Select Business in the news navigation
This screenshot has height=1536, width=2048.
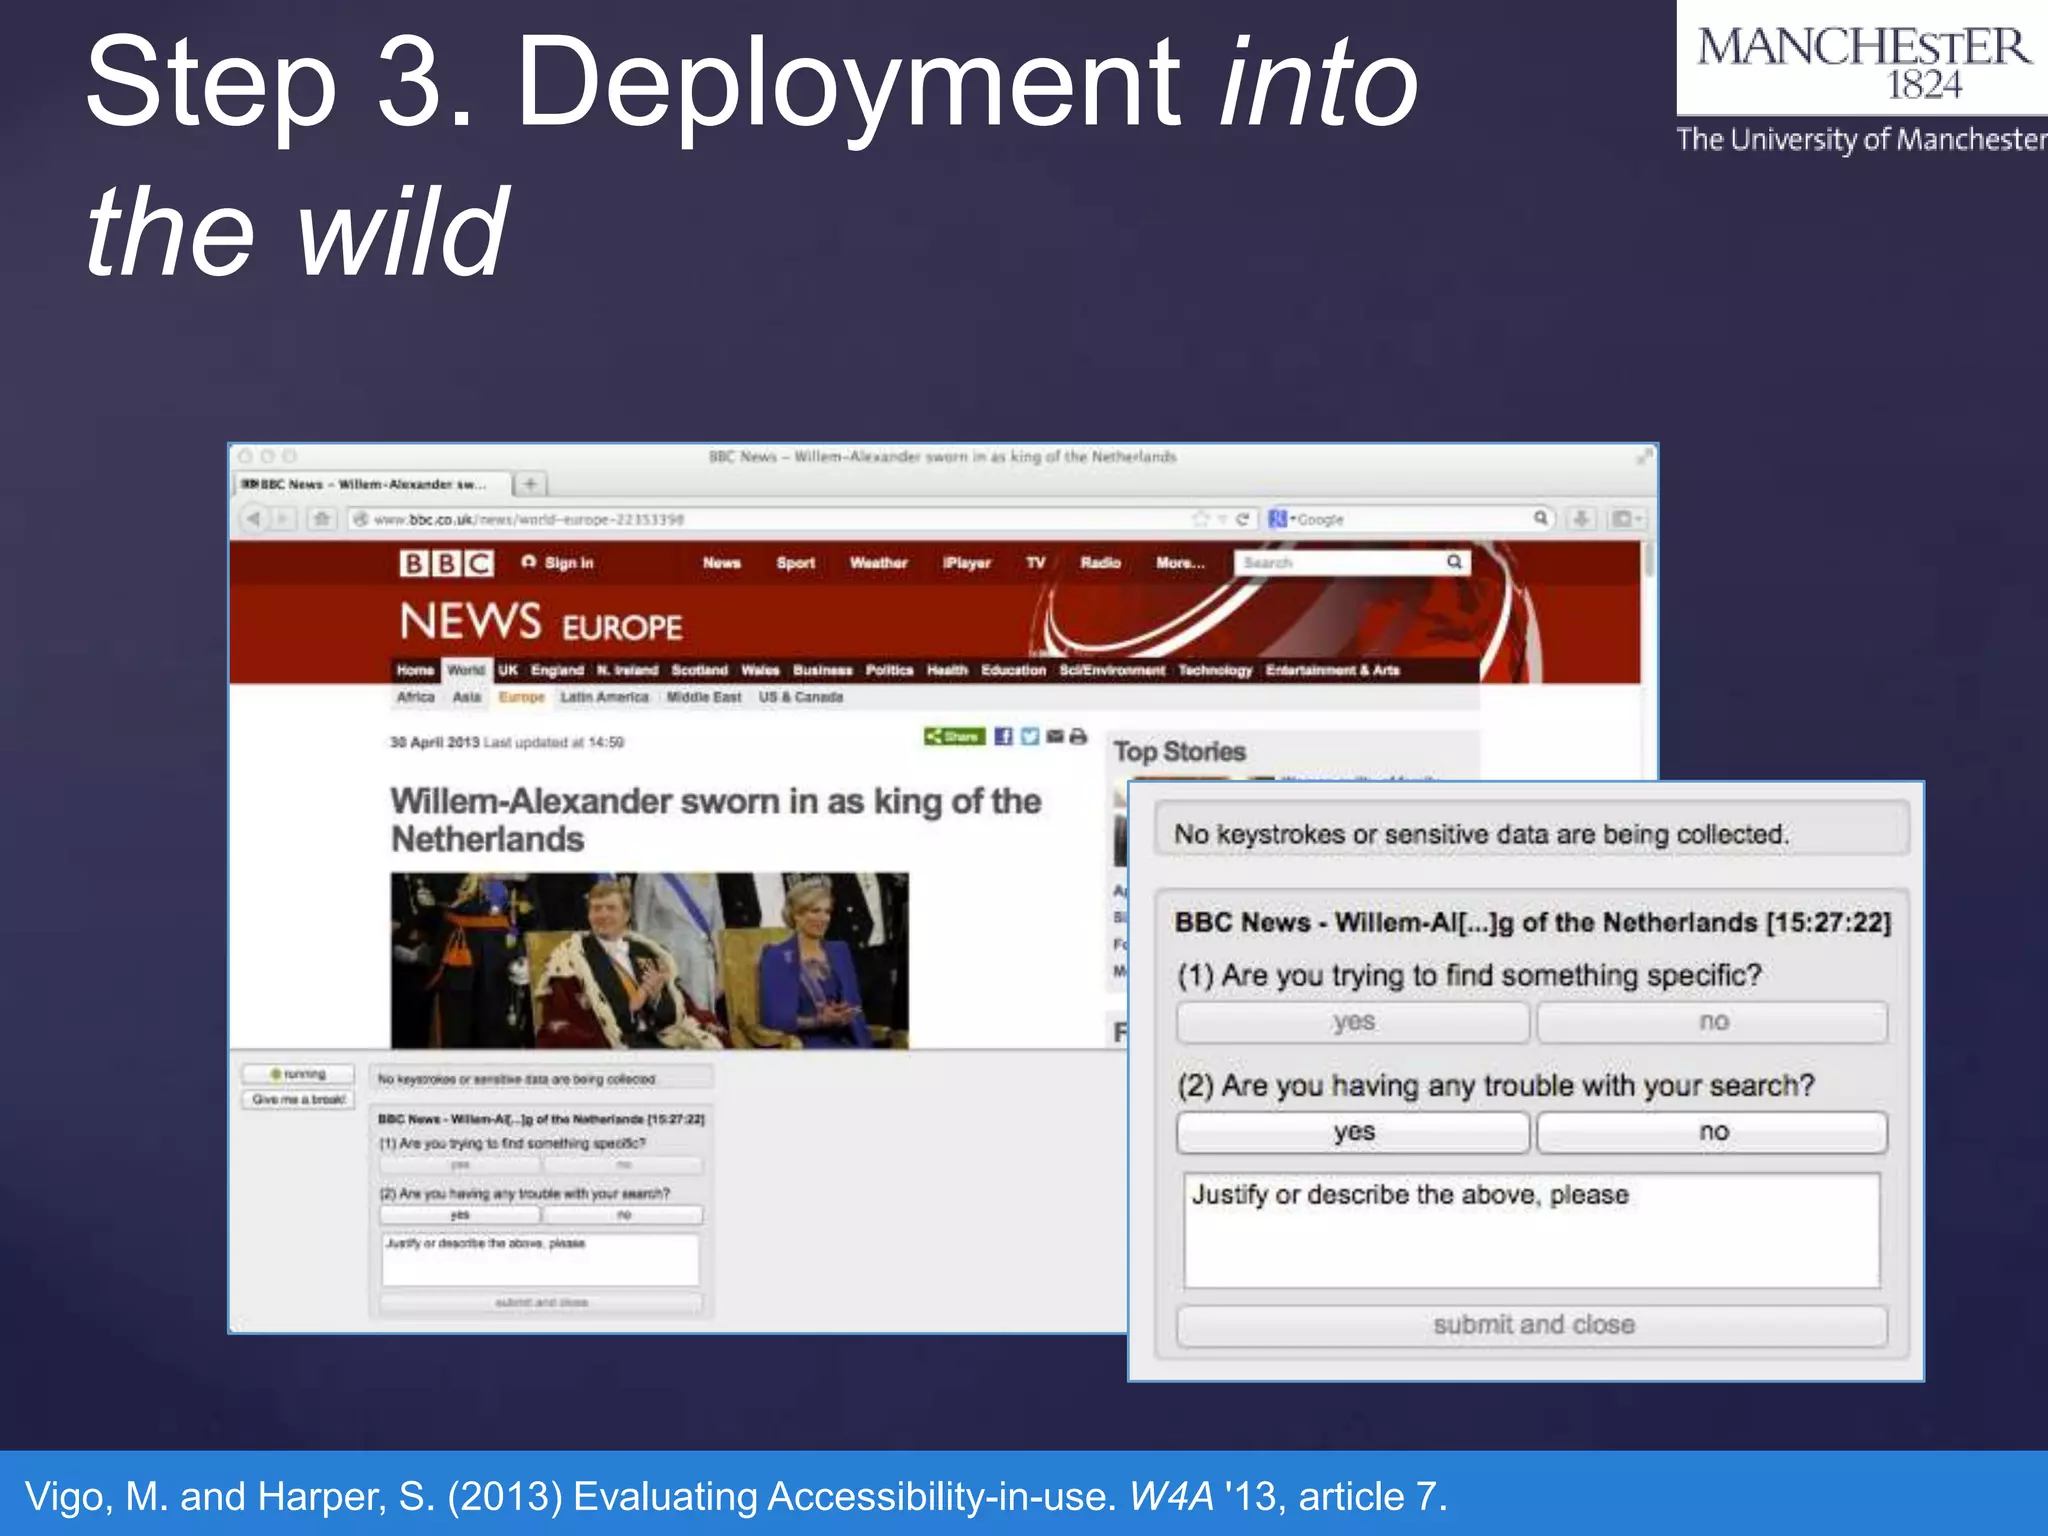[822, 670]
